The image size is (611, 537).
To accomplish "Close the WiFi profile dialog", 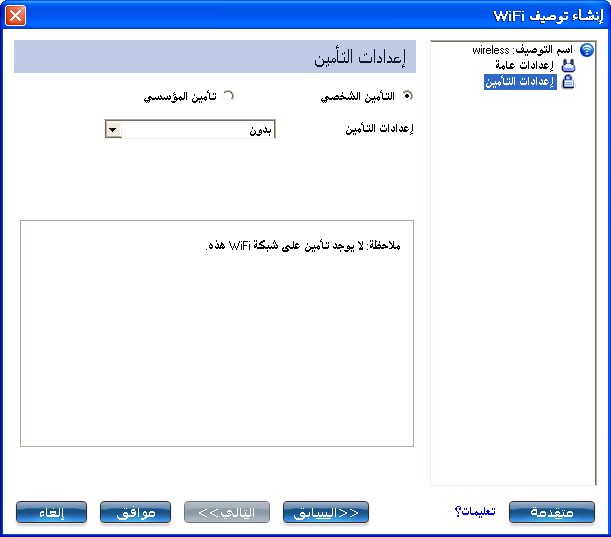I will coord(16,16).
